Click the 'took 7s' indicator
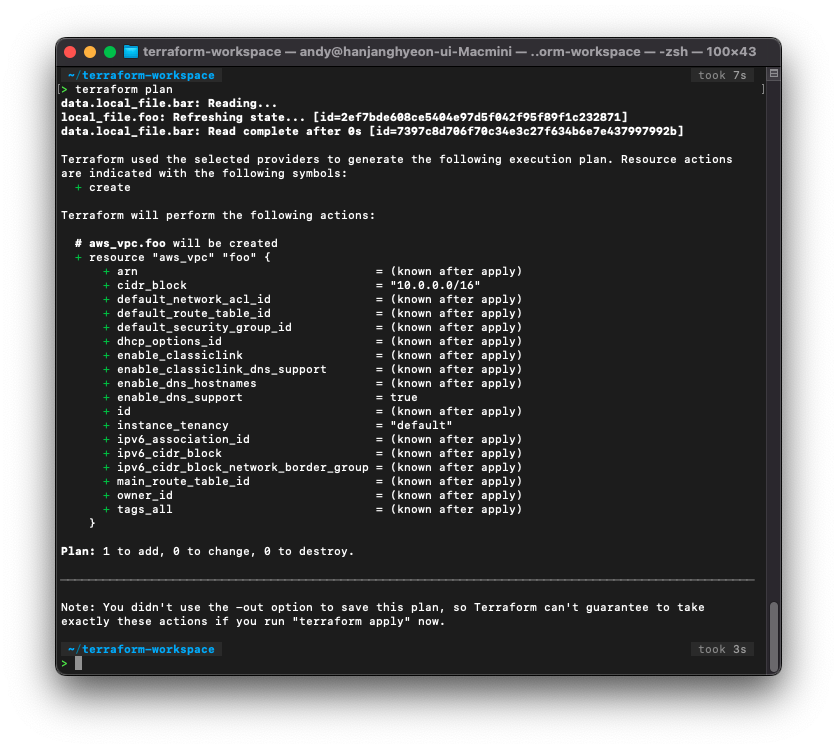Screen dimensions: 837x749 click(x=722, y=75)
